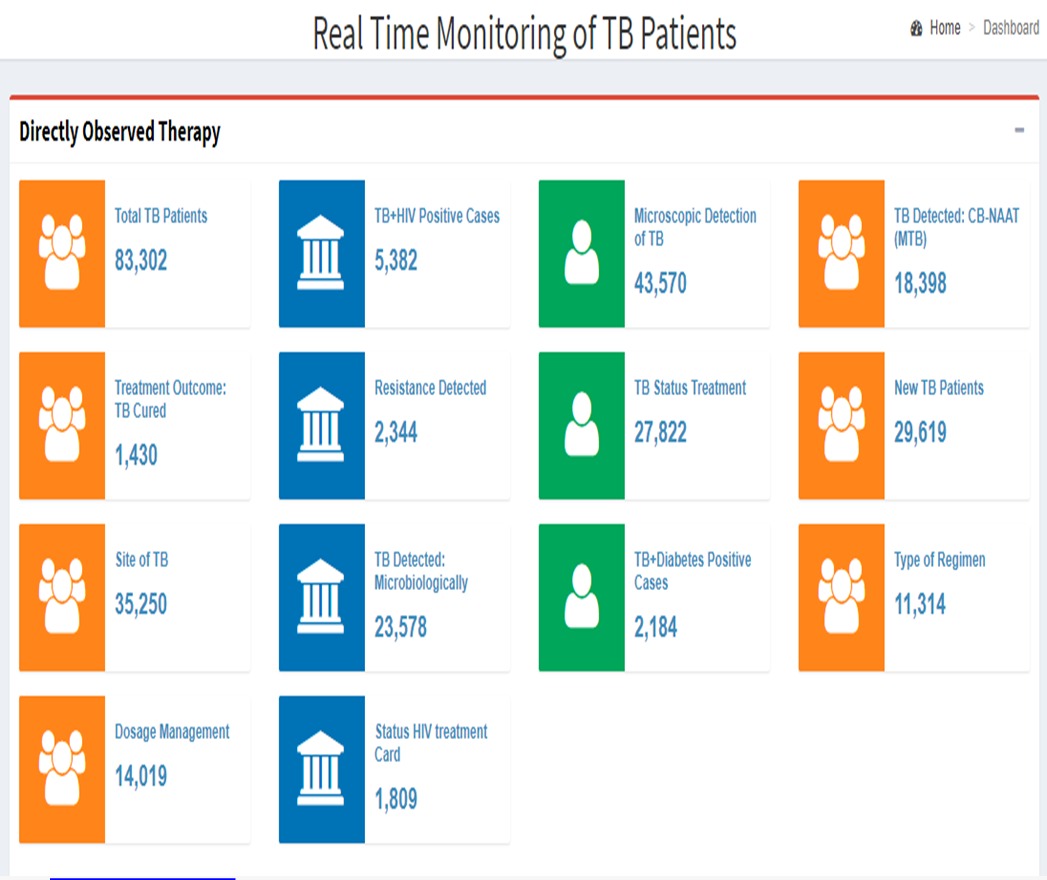Click the blue Status HIV treatment Card icon
Screen dimensions: 1047x880
coord(322,769)
